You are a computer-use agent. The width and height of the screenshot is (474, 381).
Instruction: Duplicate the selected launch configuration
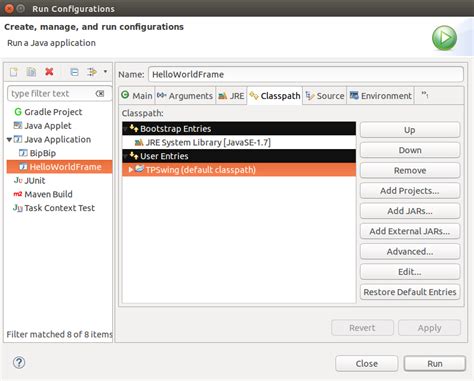tap(31, 72)
